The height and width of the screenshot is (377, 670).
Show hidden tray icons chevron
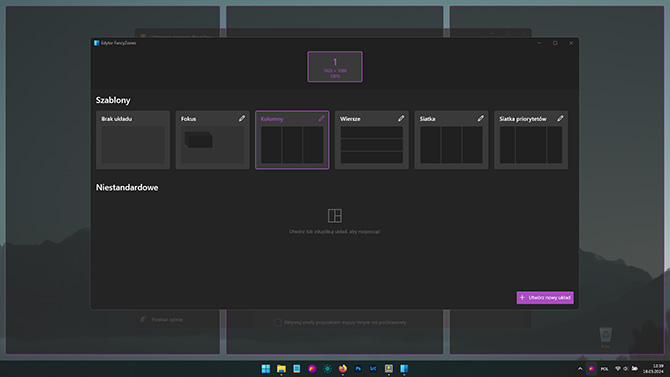(580, 368)
